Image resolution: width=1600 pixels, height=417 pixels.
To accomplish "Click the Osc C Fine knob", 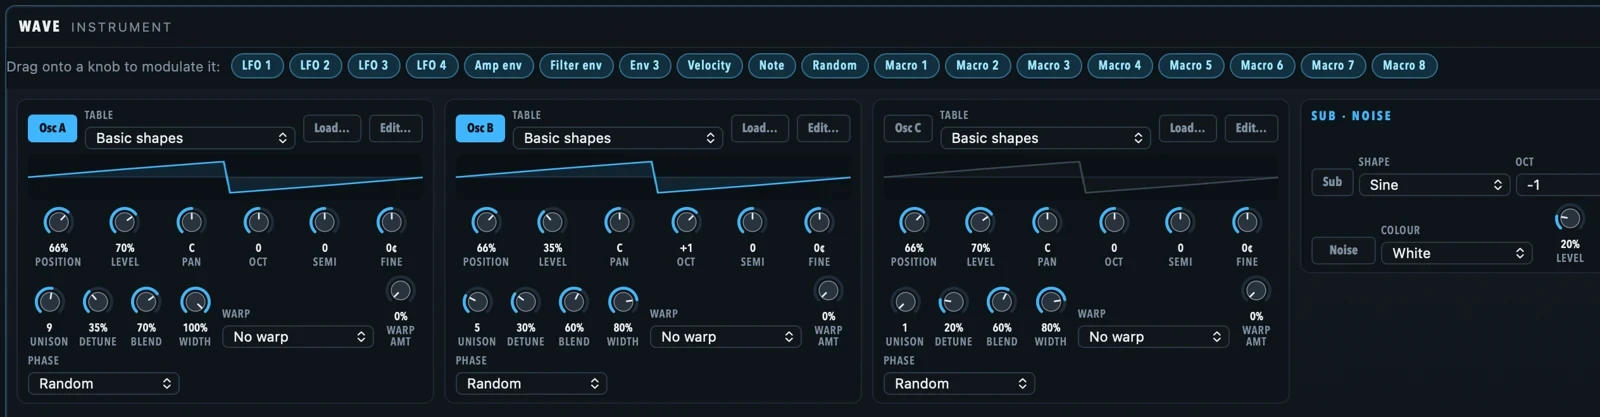I will 1247,222.
